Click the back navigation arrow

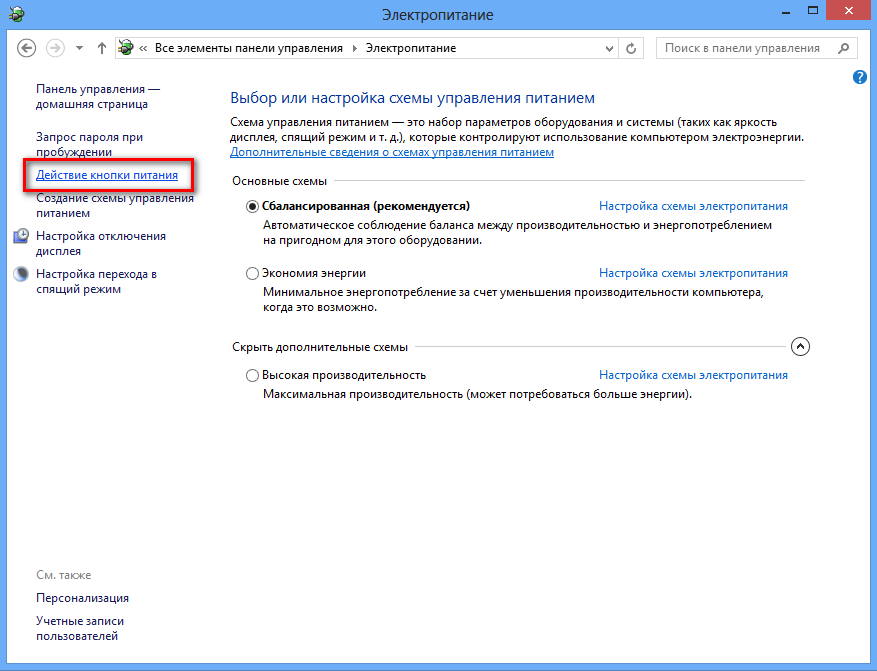coord(27,48)
